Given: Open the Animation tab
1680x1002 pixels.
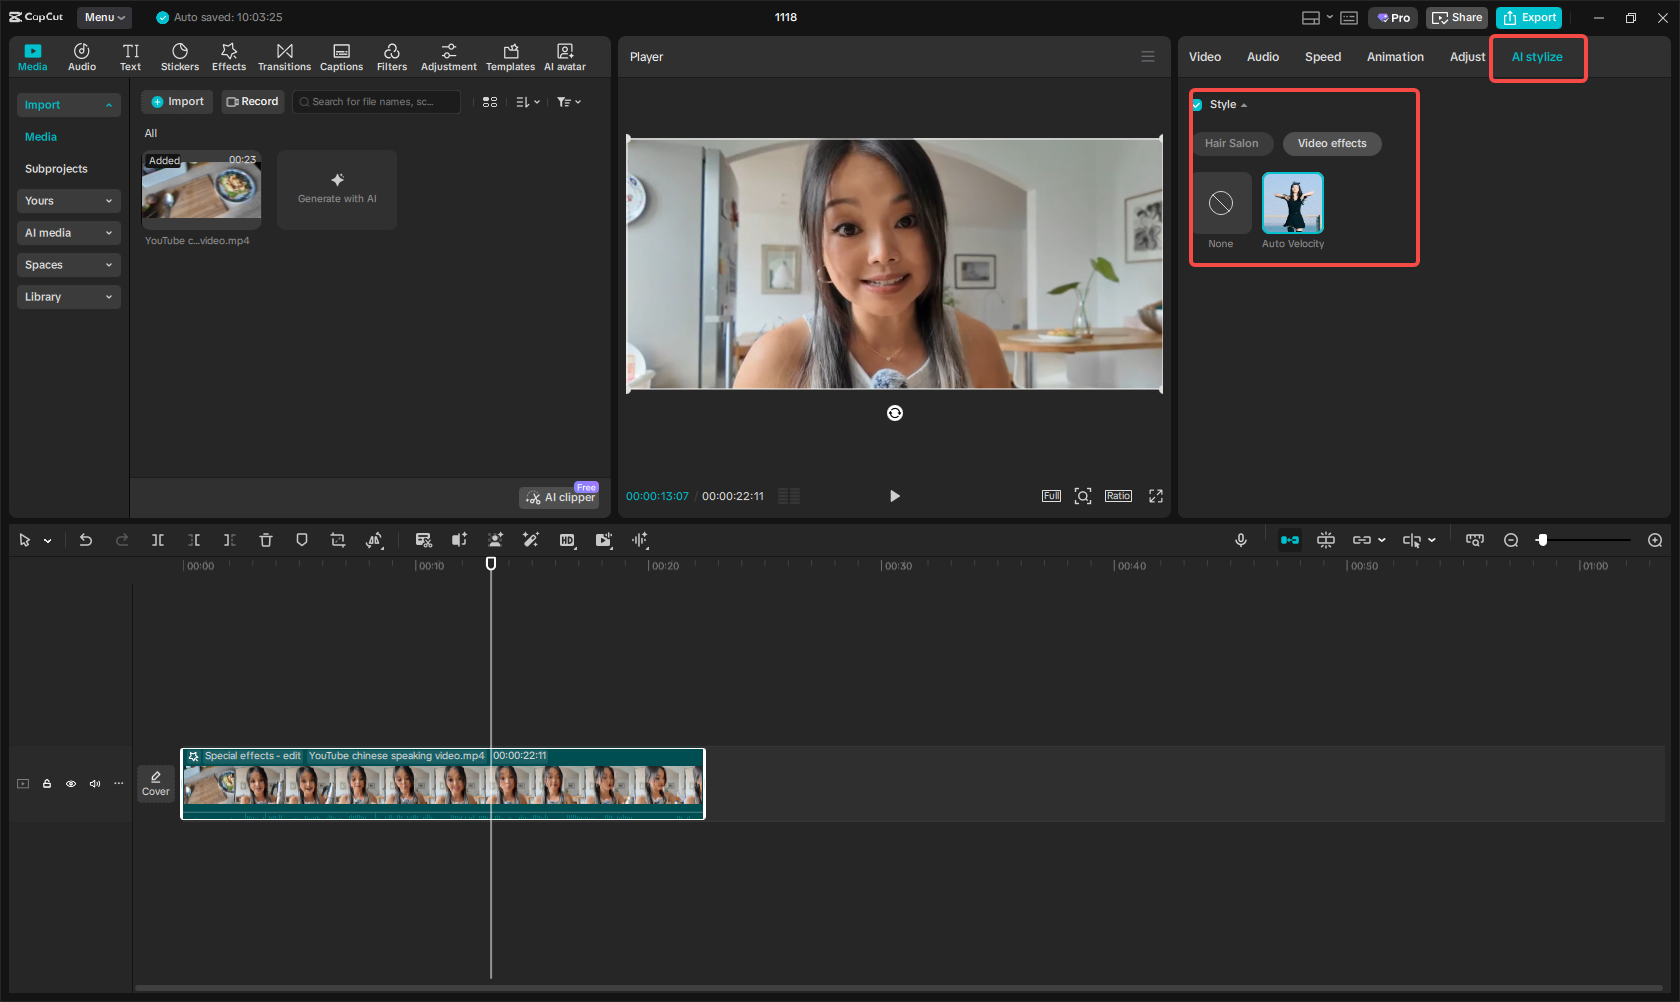Looking at the screenshot, I should pos(1395,57).
